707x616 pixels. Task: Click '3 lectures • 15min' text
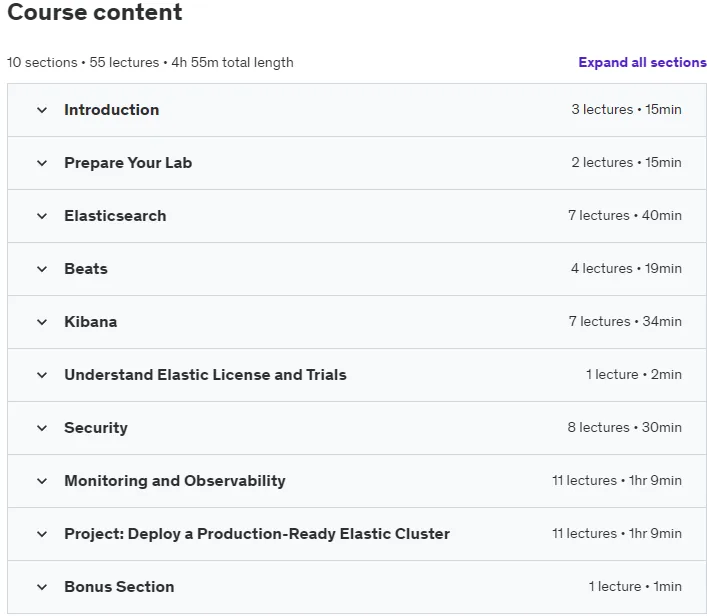tap(626, 110)
